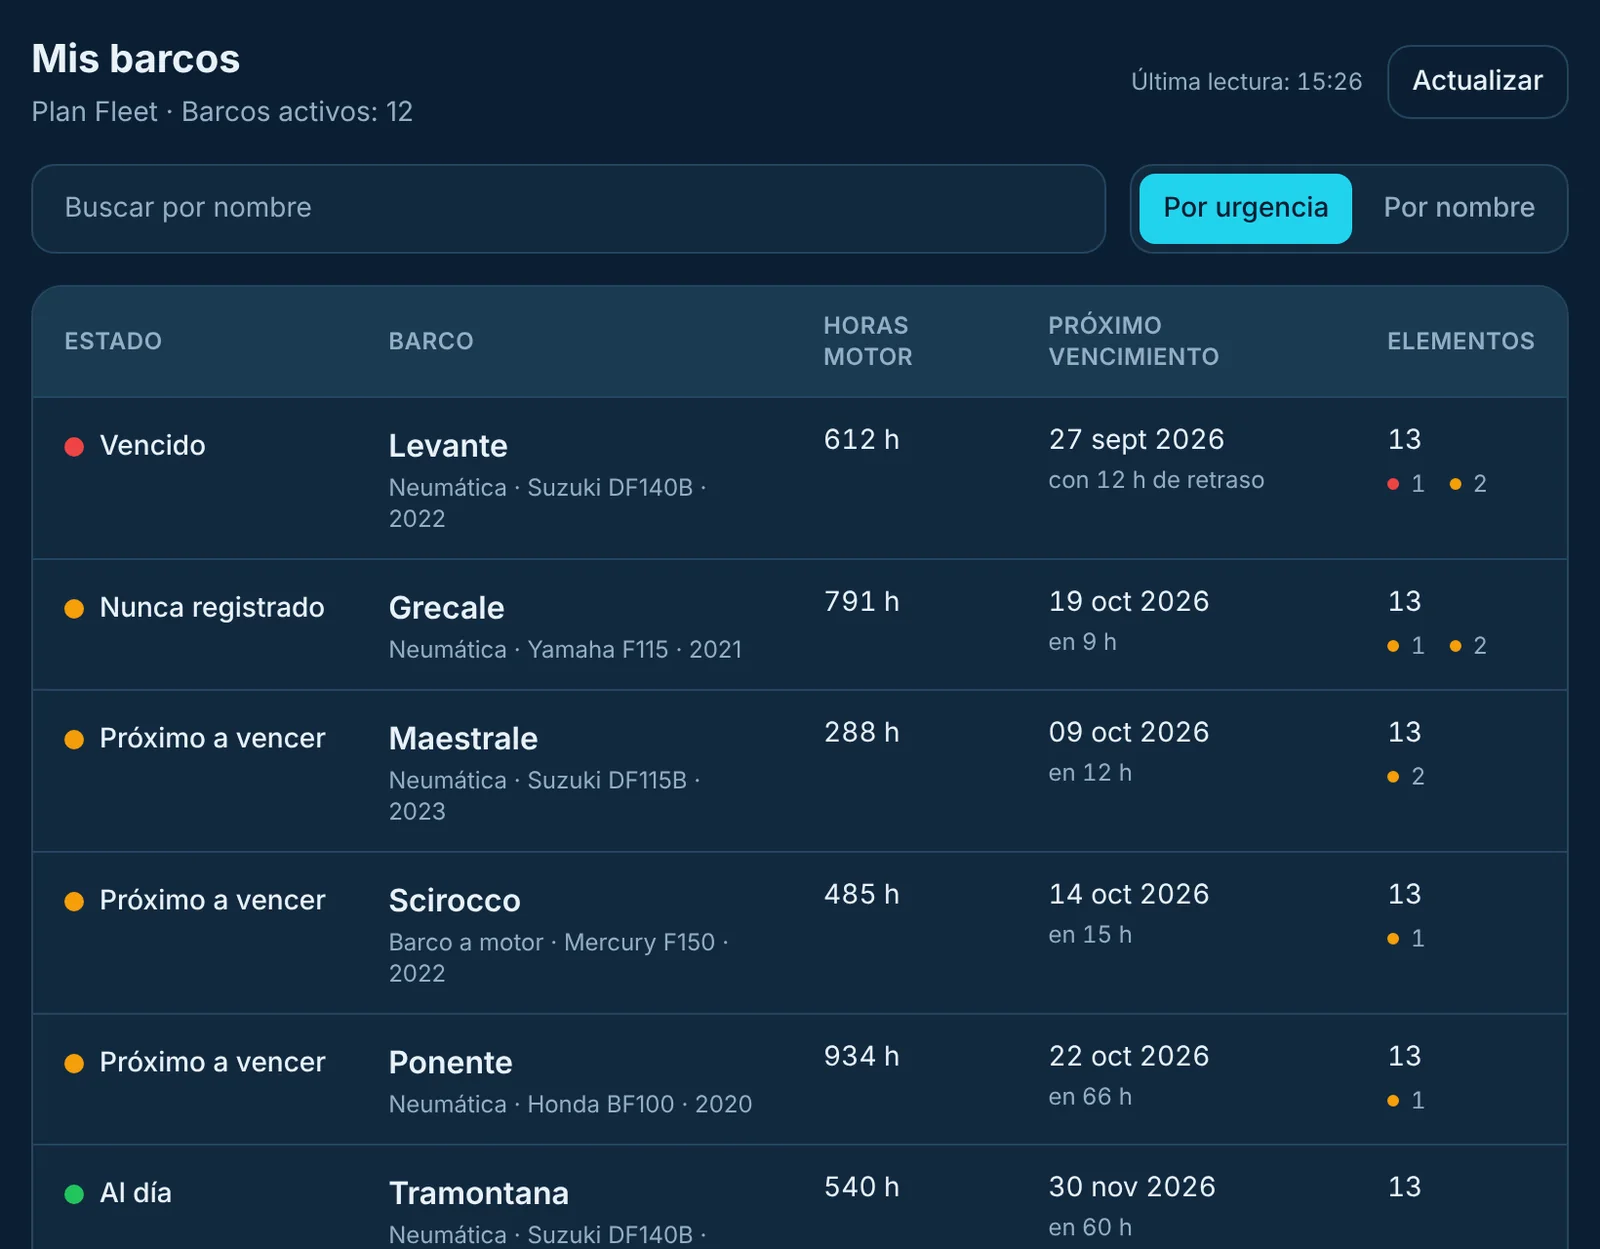The image size is (1600, 1249).
Task: Click the 22 oct 2026 due date
Action: point(1129,1057)
